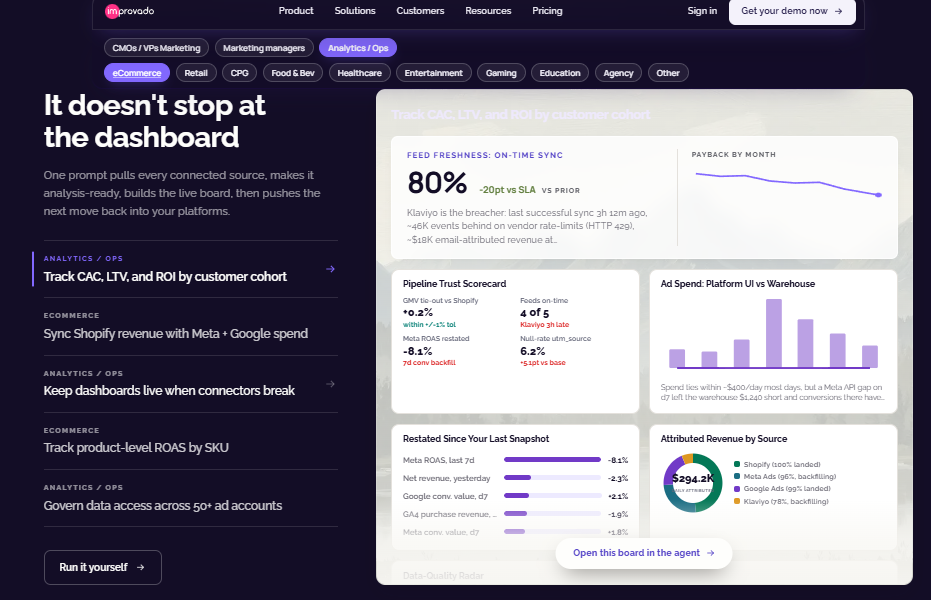The height and width of the screenshot is (600, 931).
Task: Select the Food & Bev industry pill
Action: (x=293, y=73)
